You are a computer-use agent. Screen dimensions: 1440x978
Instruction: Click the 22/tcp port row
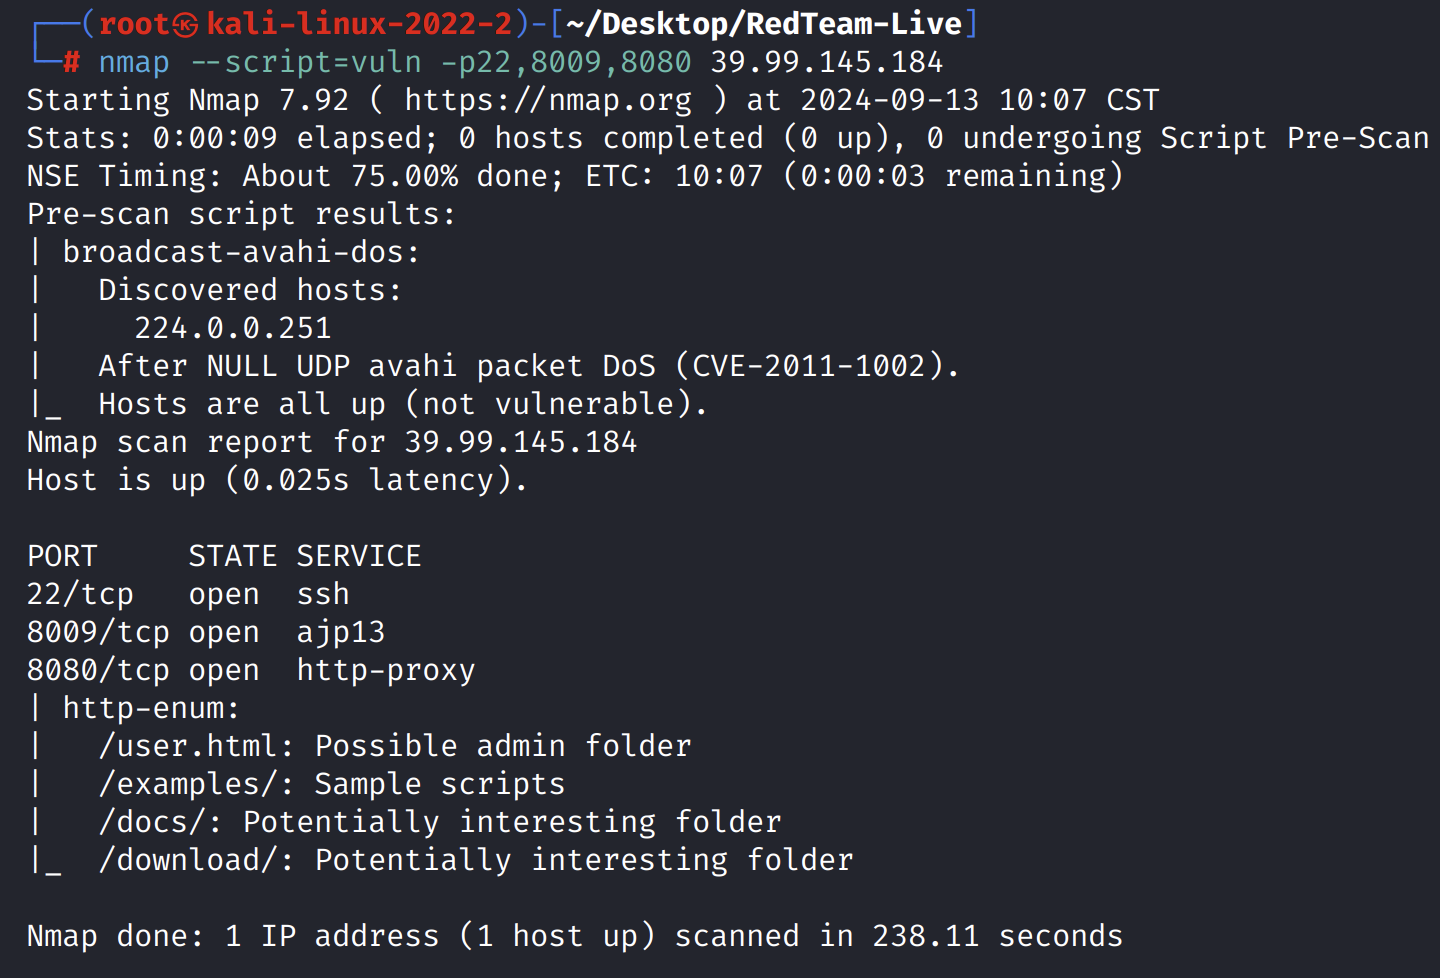(80, 594)
